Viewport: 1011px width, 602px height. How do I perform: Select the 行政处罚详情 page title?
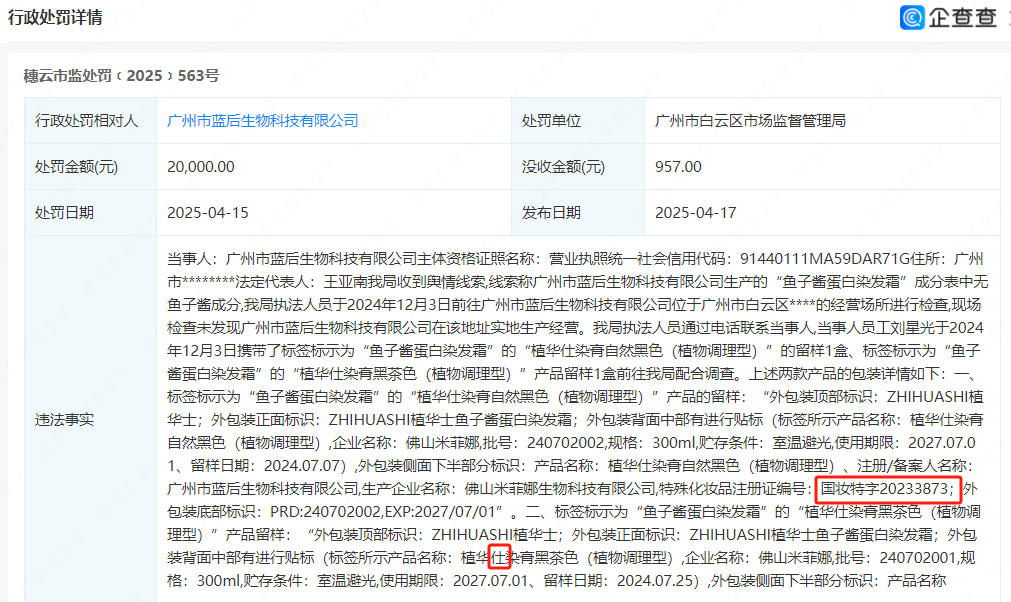point(55,17)
